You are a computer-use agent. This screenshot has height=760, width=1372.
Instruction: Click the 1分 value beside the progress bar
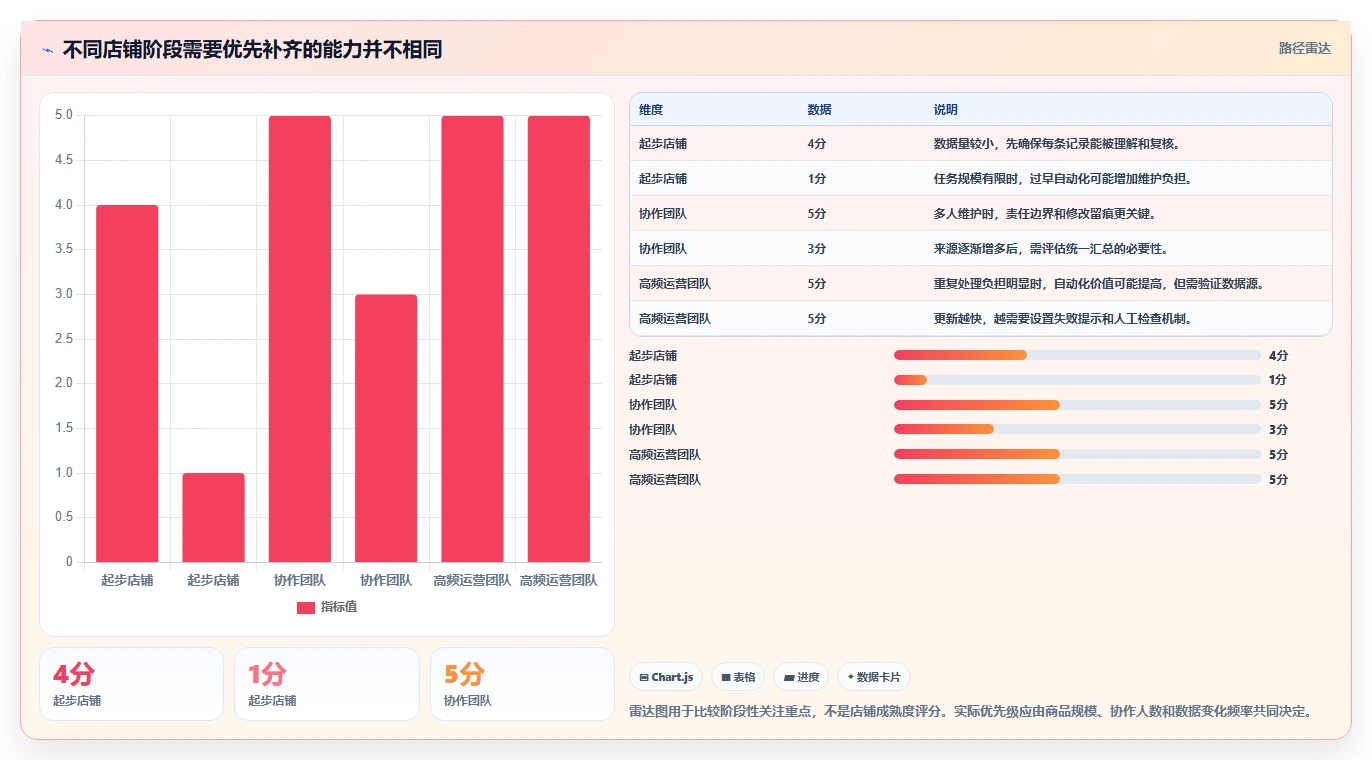pos(1278,380)
